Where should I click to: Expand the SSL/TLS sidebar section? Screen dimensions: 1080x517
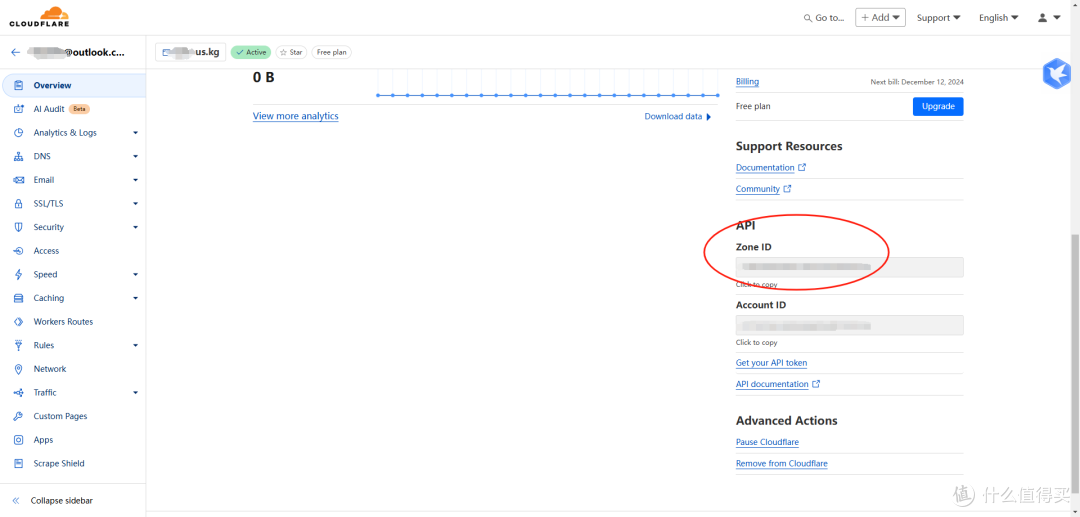[x=135, y=204]
